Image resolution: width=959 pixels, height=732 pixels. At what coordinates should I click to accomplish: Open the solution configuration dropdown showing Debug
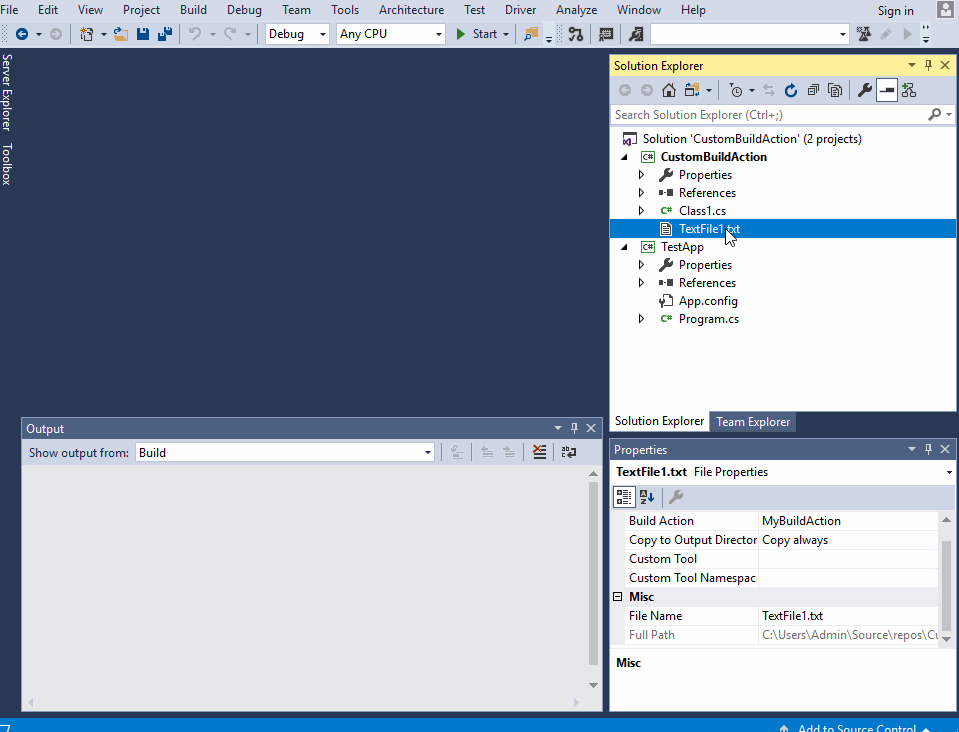pyautogui.click(x=297, y=33)
